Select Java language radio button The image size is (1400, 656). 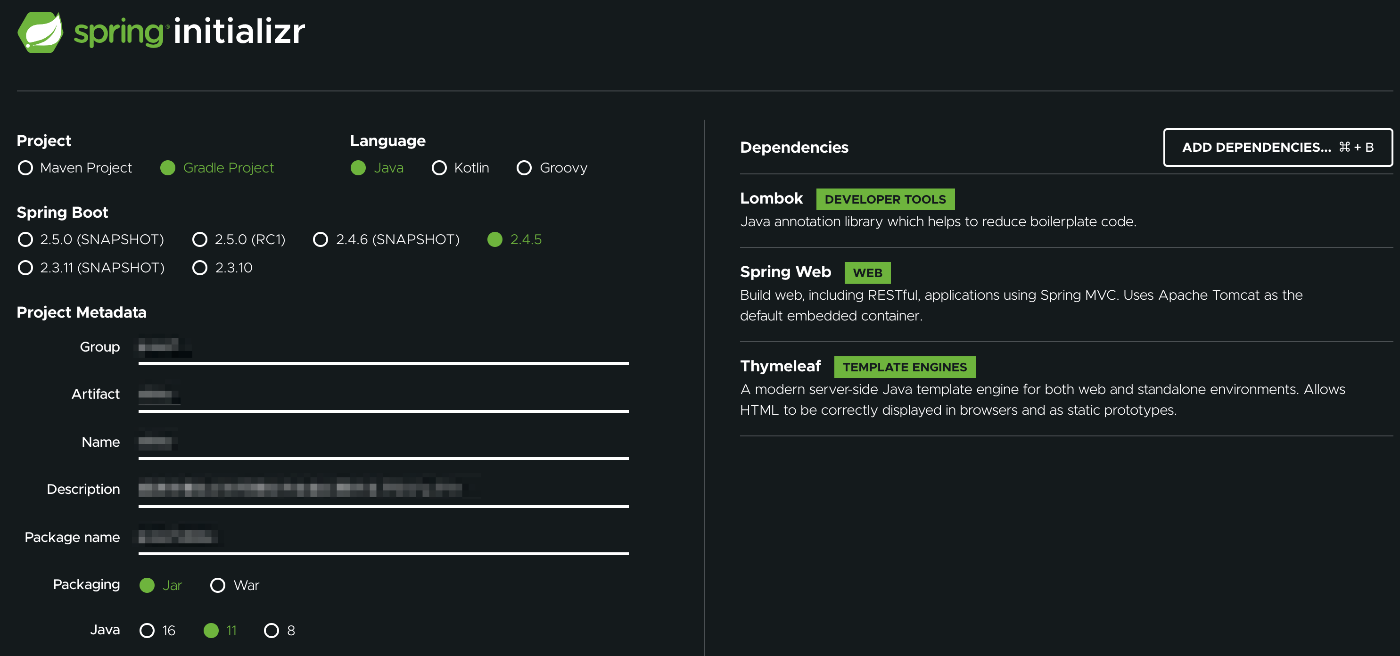(x=358, y=168)
